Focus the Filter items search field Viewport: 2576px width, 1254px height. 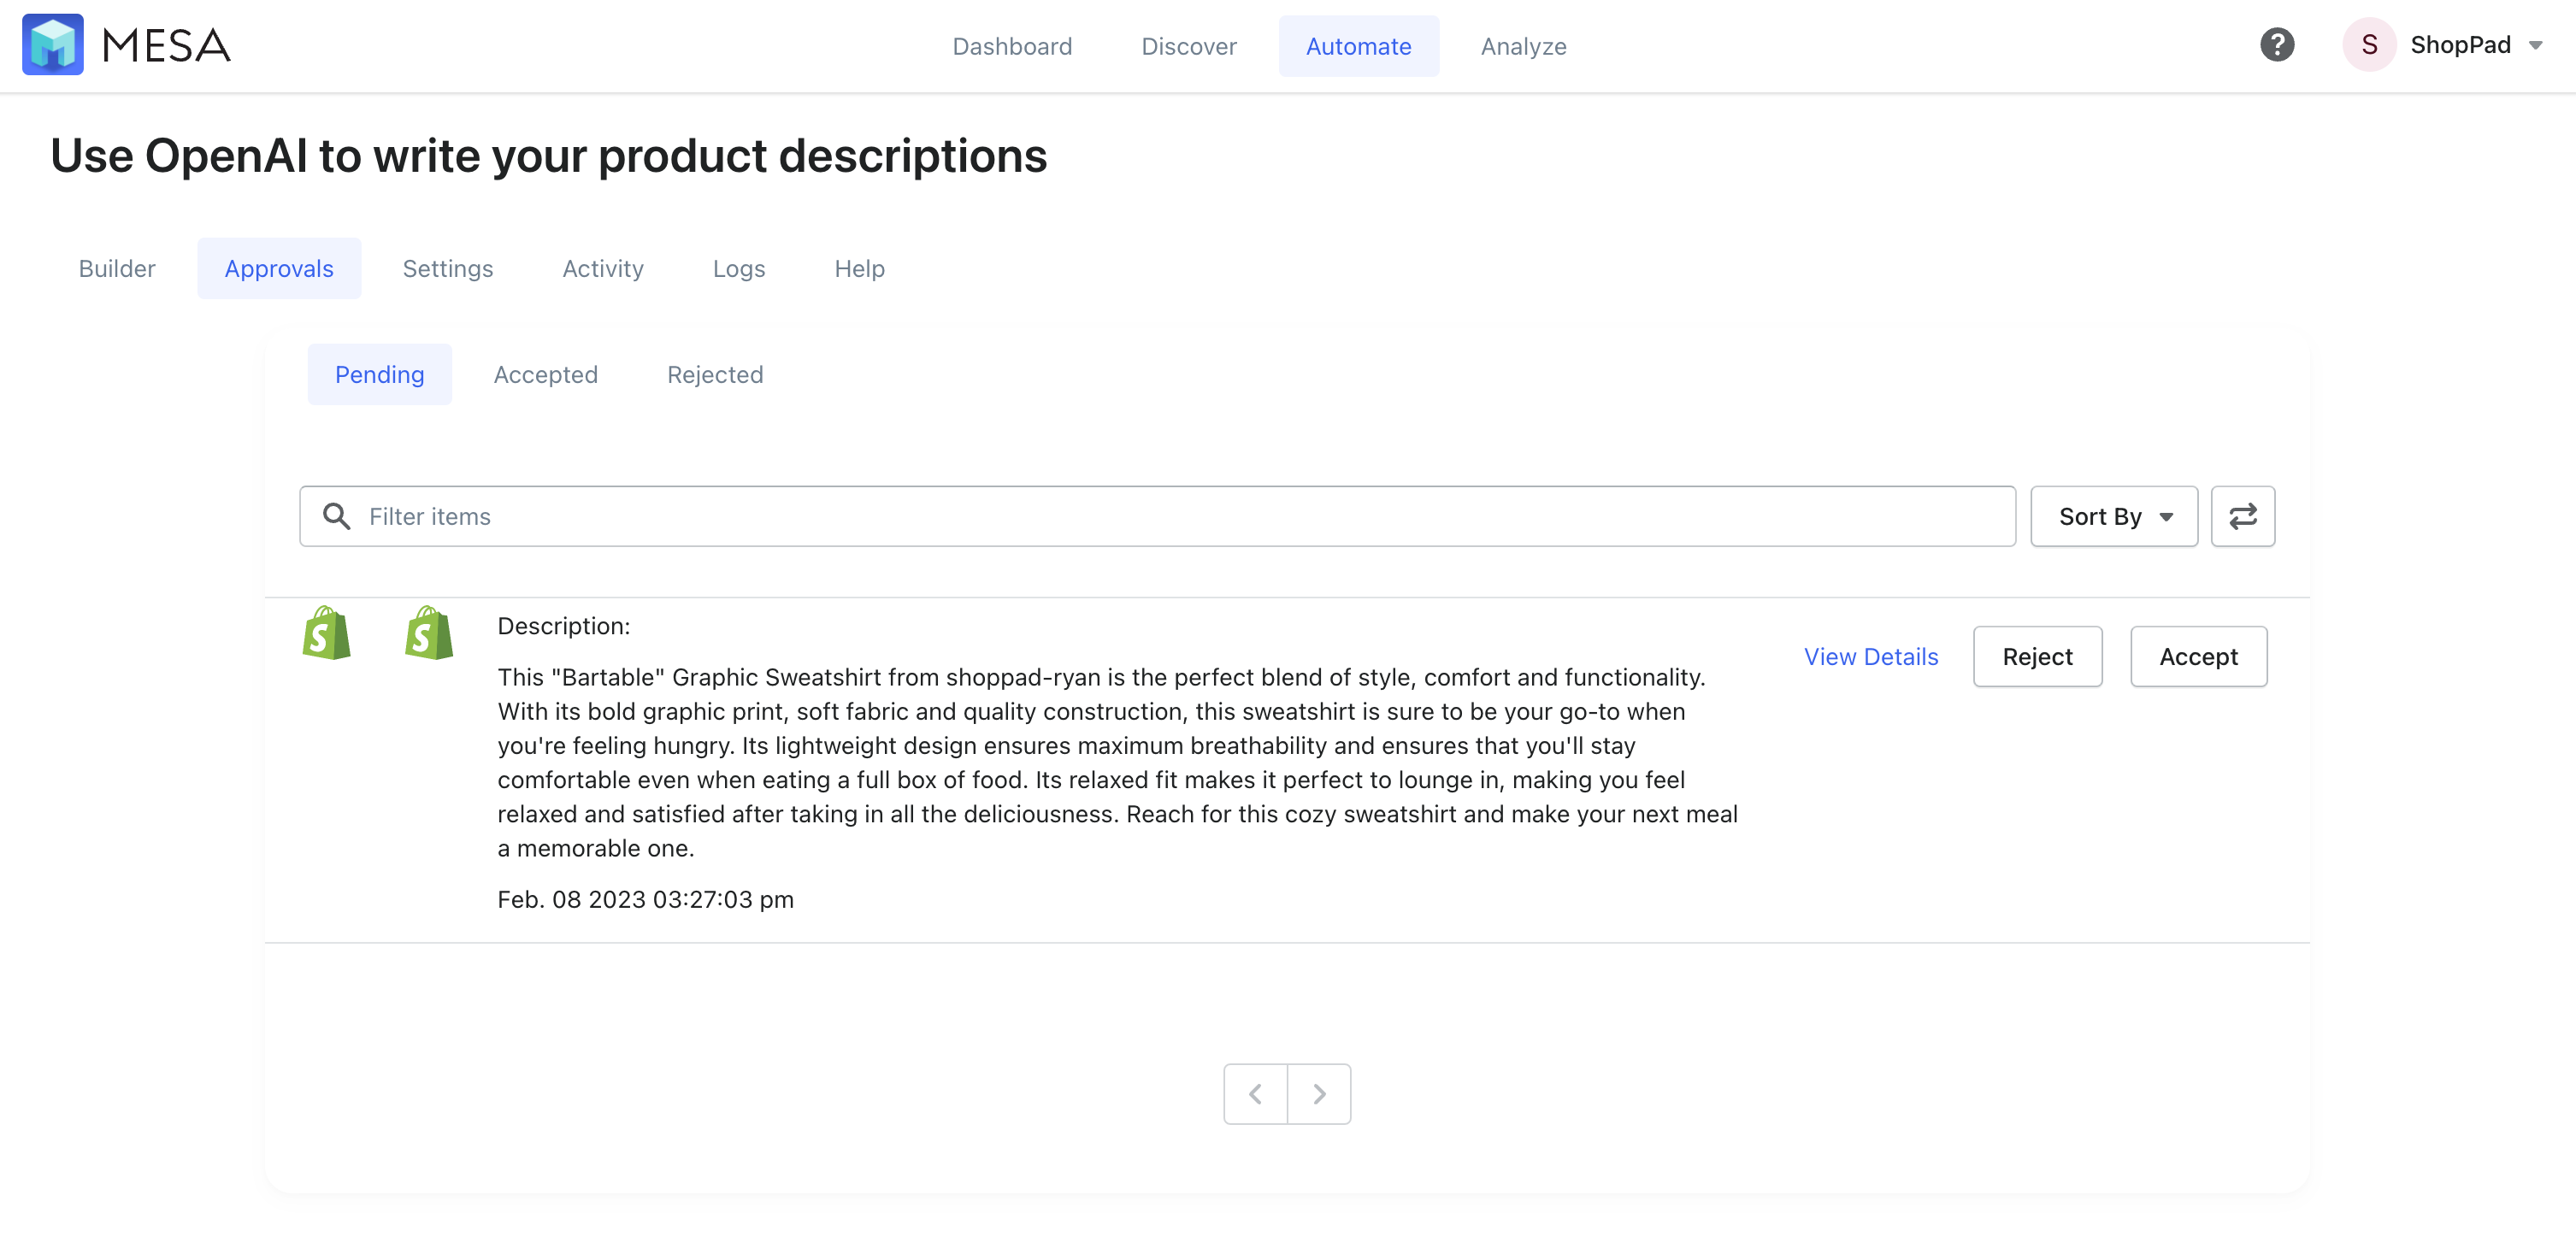[x=1157, y=516]
